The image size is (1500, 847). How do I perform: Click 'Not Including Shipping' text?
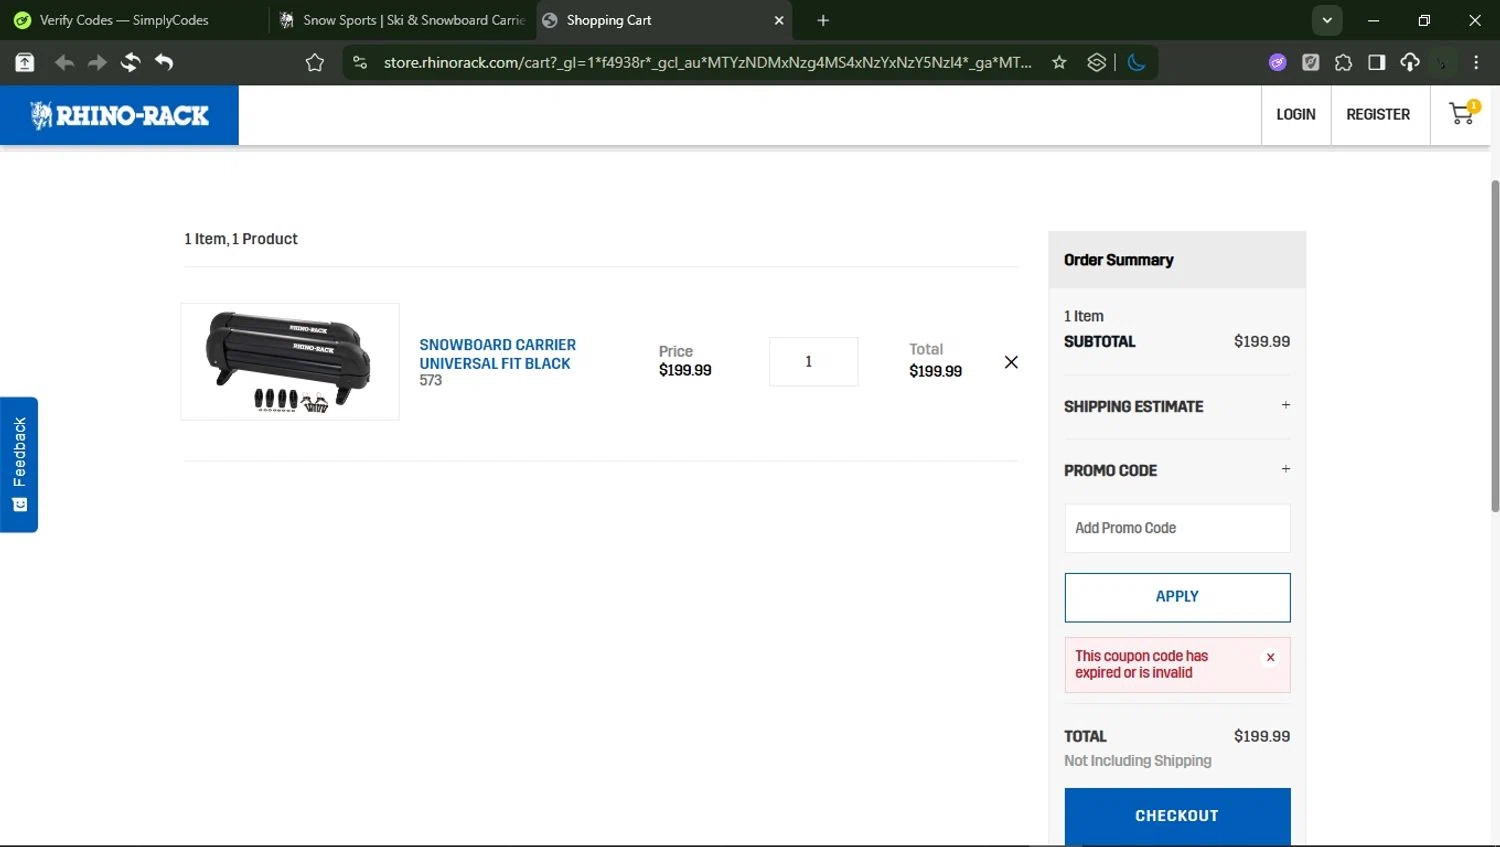(x=1137, y=761)
